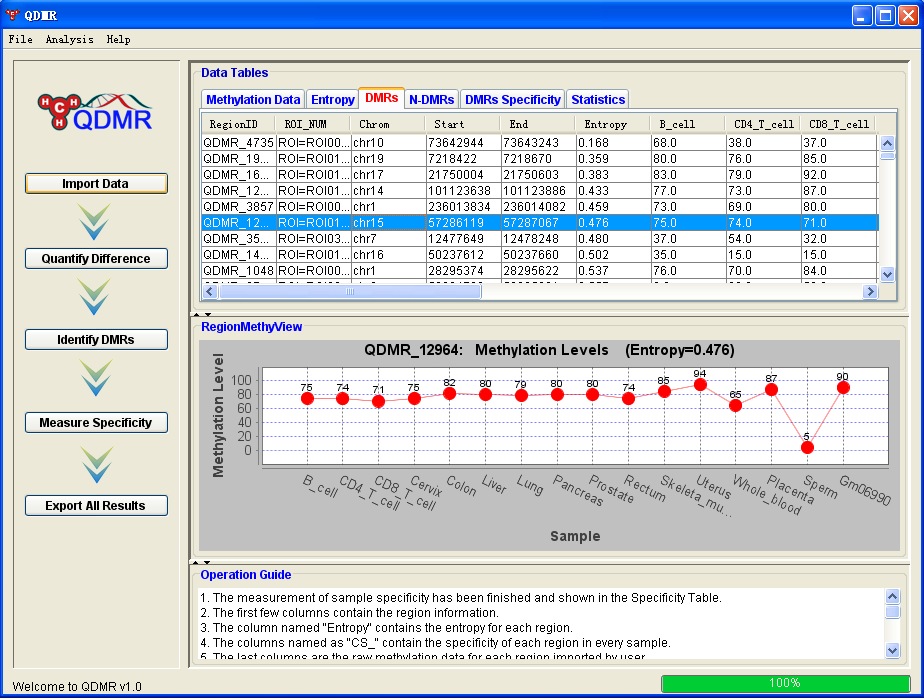Image resolution: width=924 pixels, height=698 pixels.
Task: Select the chr17 row with entropy 0.383
Action: (x=539, y=174)
